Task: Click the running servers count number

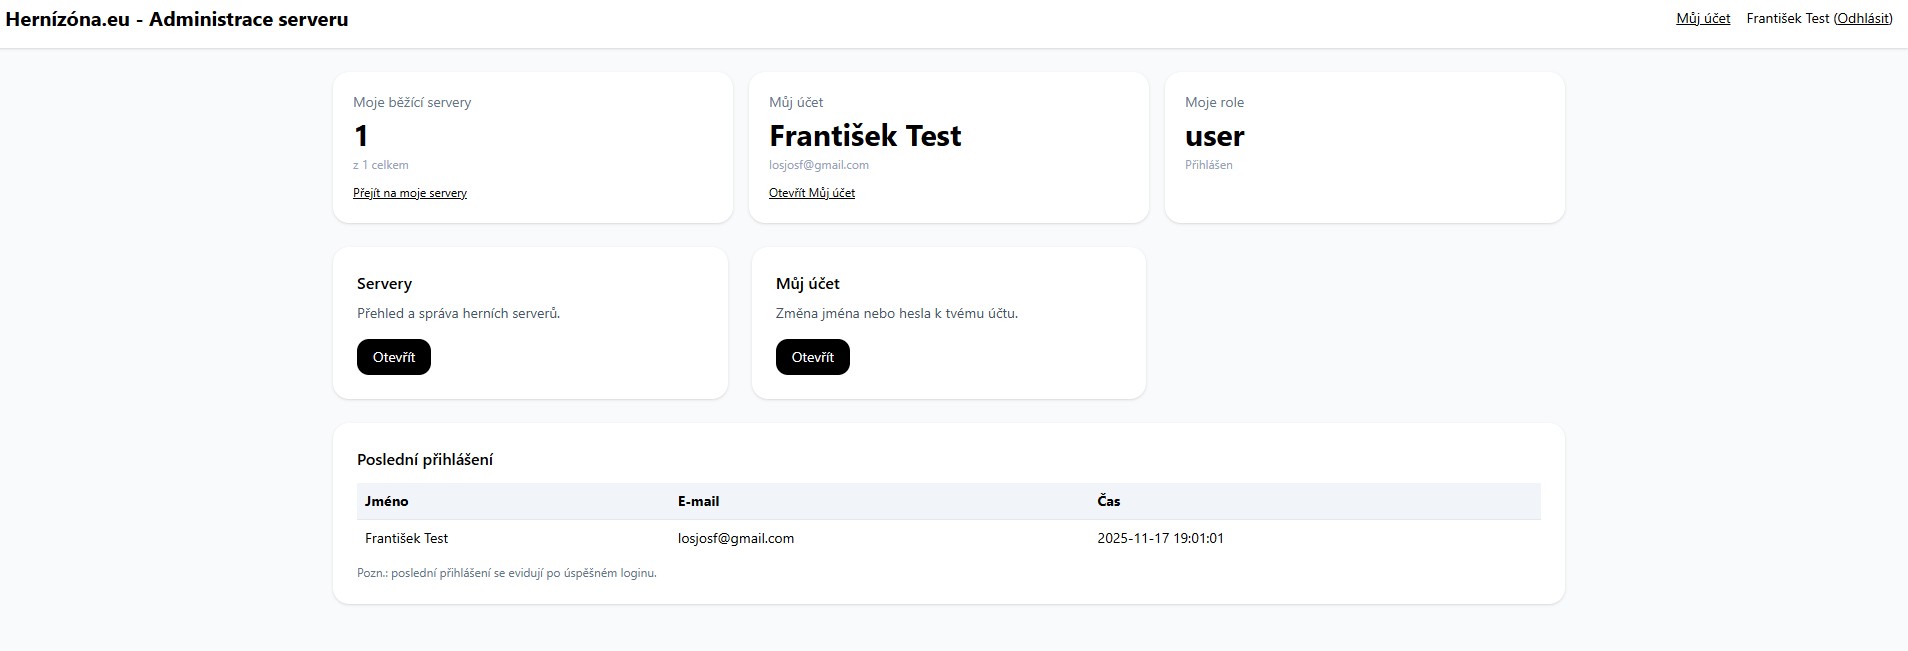Action: (361, 136)
